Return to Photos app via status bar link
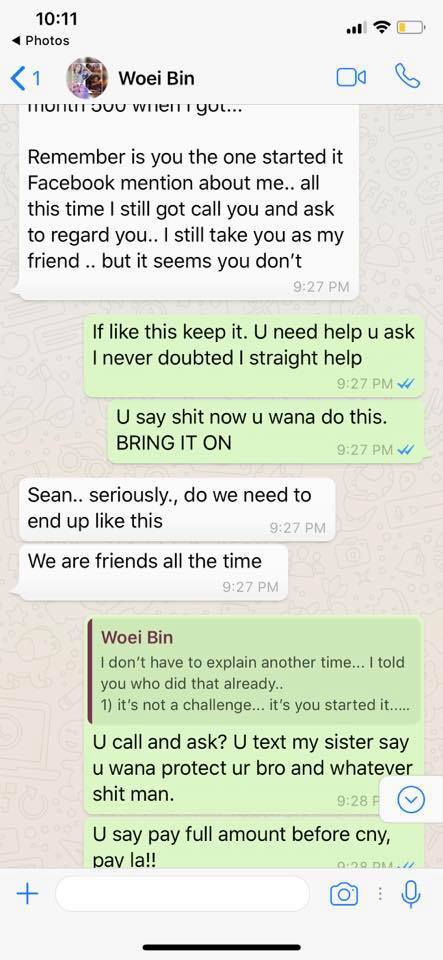This screenshot has height=960, width=443. 40,40
